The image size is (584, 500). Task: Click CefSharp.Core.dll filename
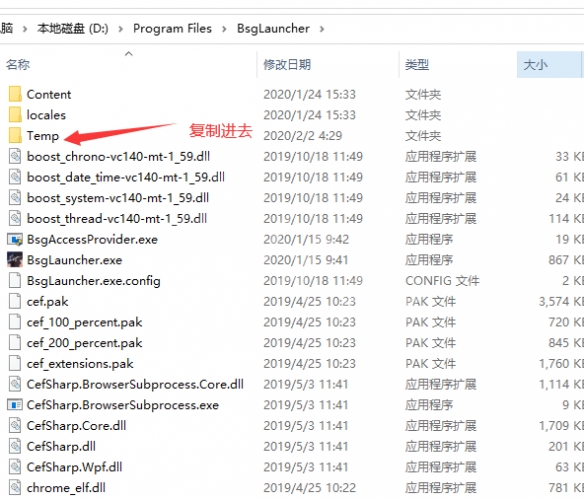76,425
